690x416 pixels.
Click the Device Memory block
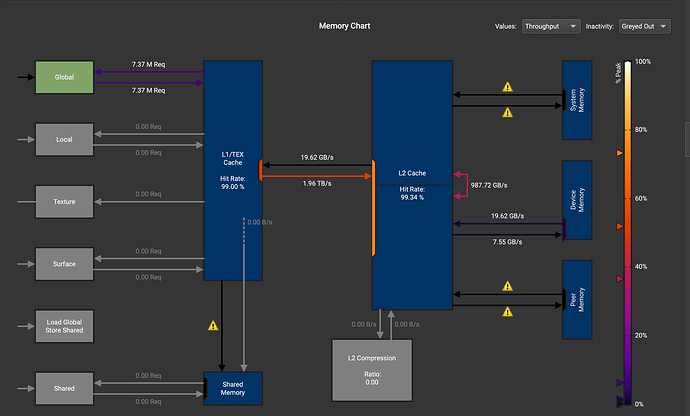pos(577,200)
